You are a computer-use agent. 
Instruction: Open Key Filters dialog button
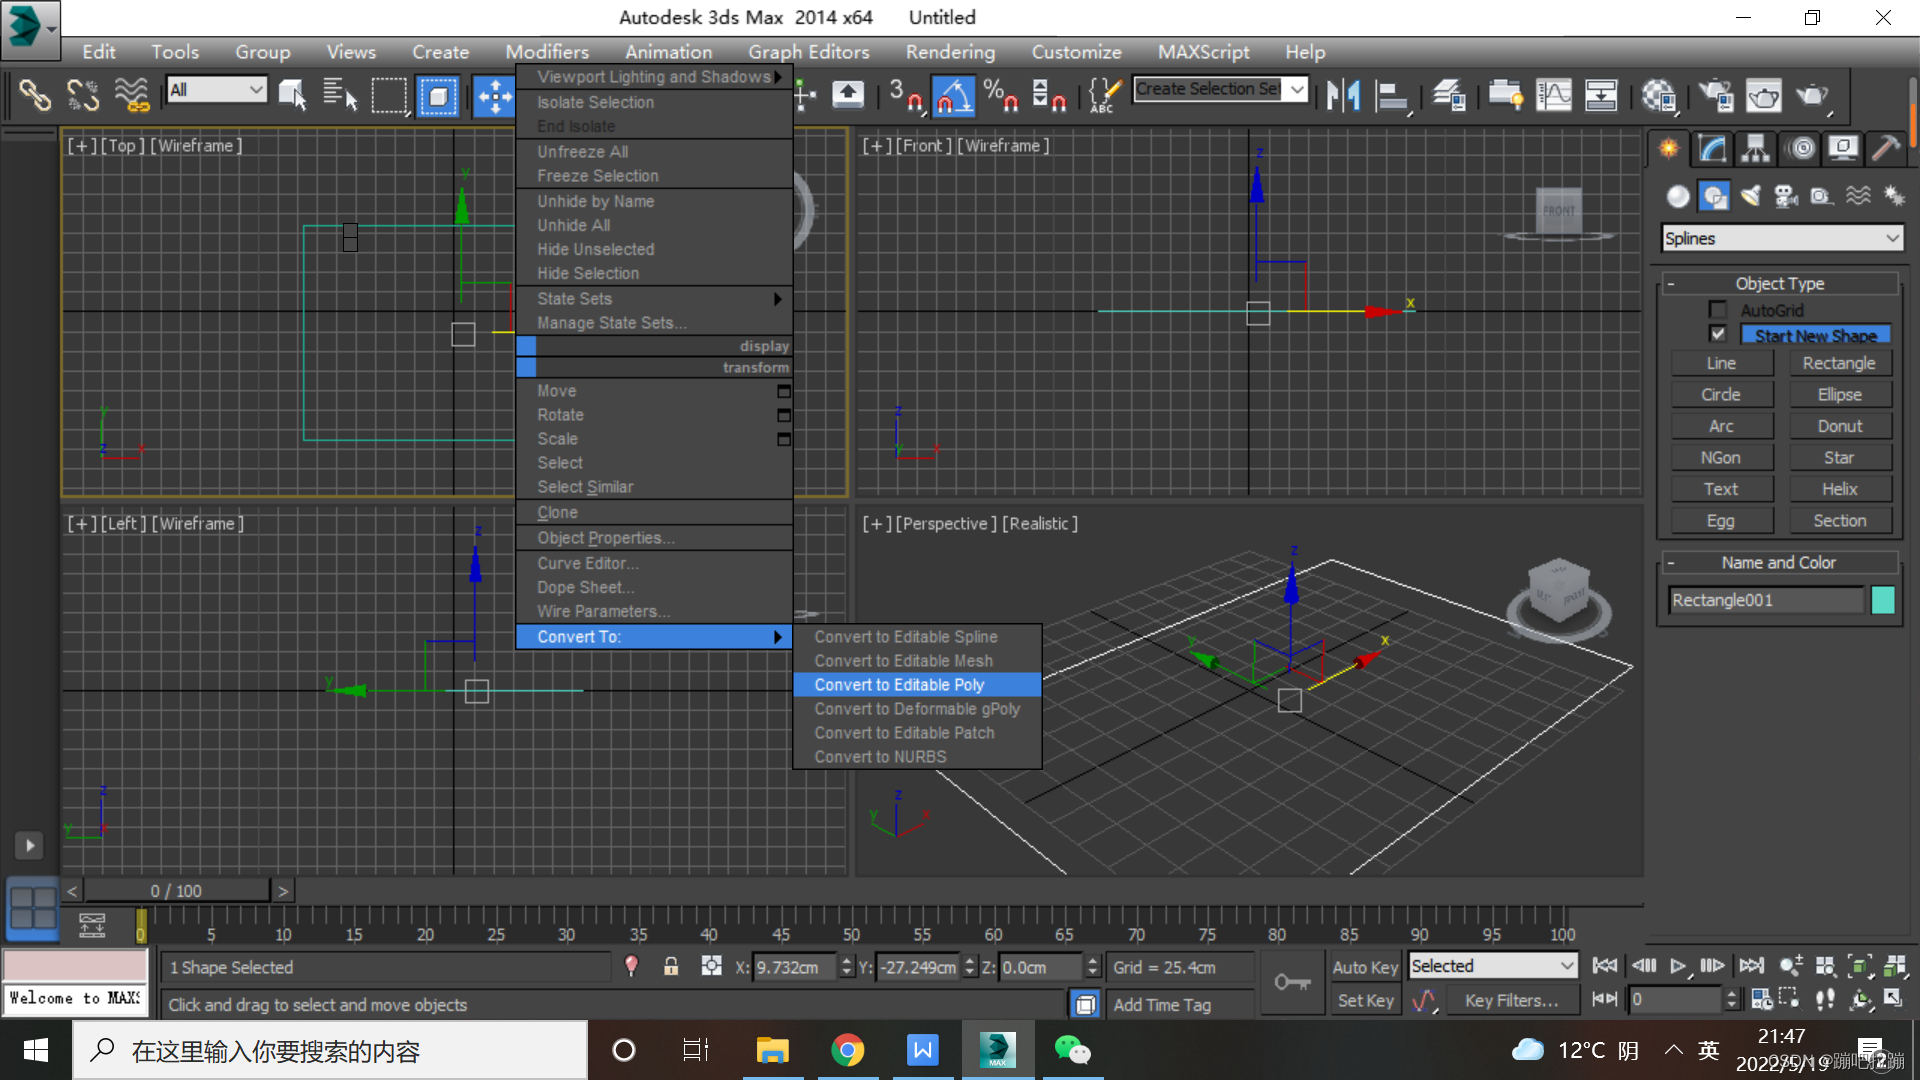point(1511,1000)
